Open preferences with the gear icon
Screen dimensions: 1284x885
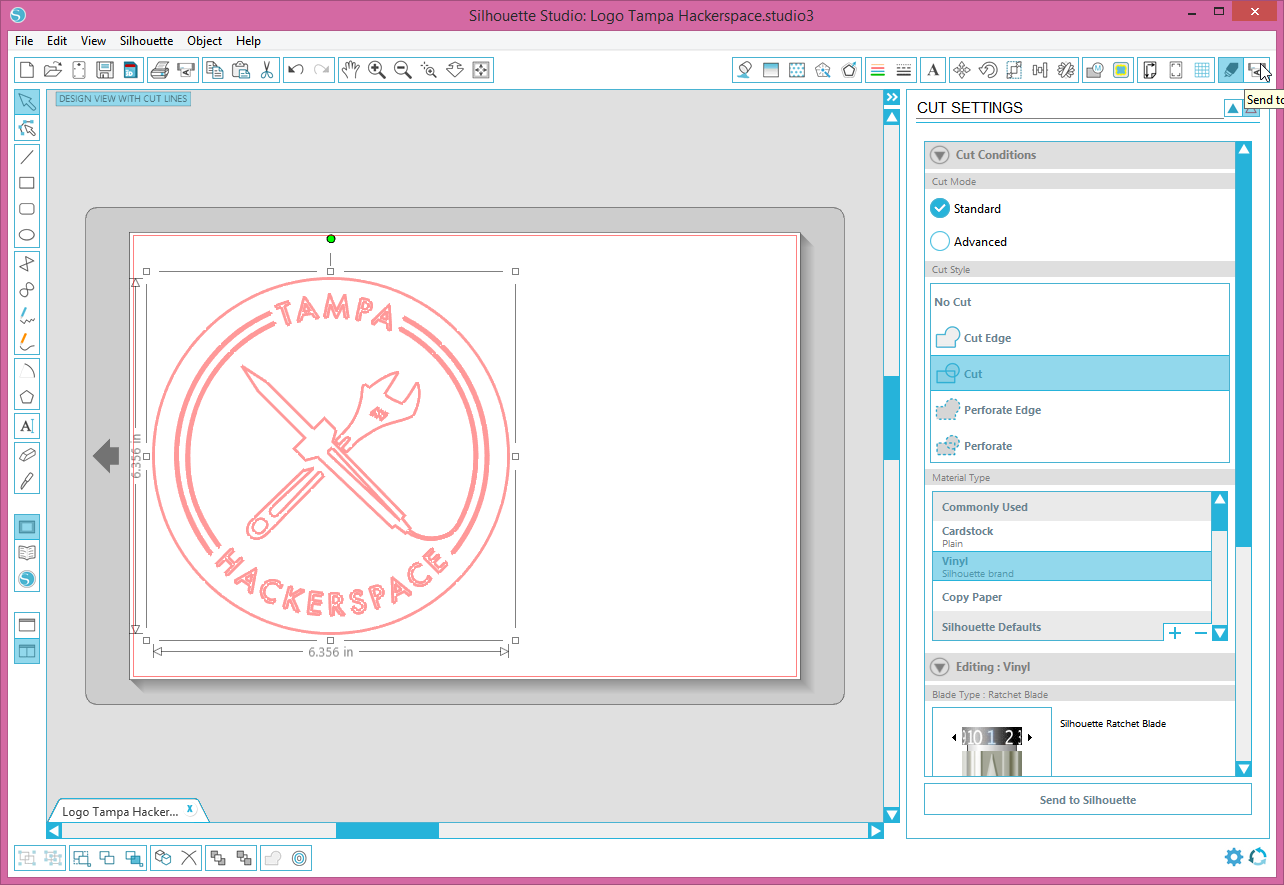[x=1234, y=857]
